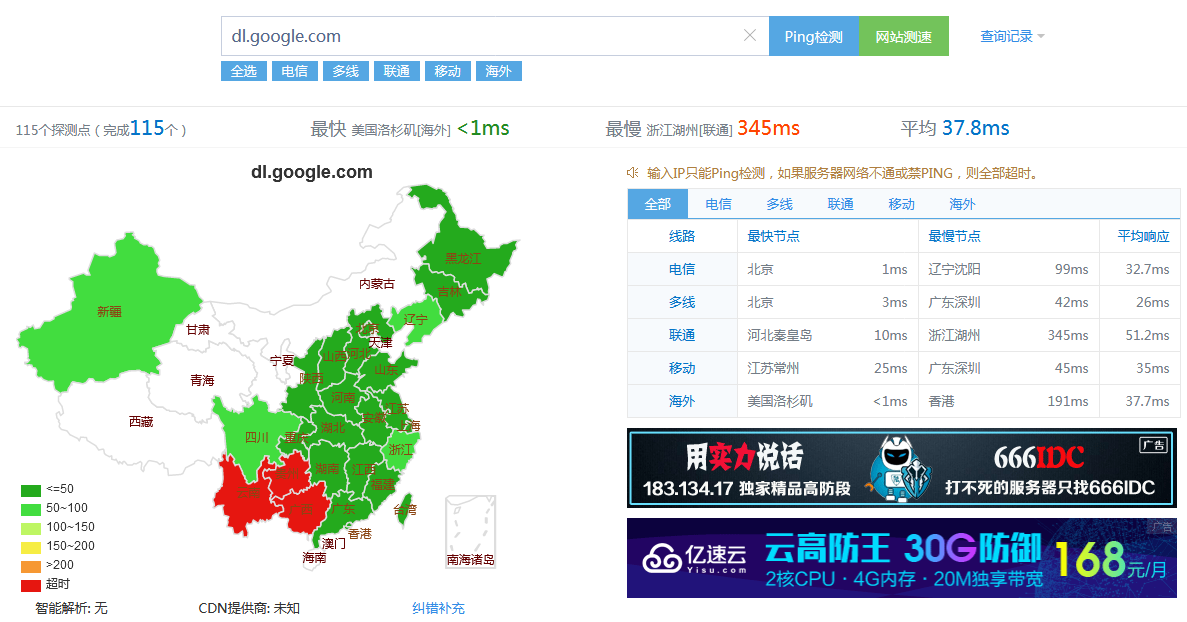1187x622 pixels.
Task: Toggle the 电信 filter under search box
Action: point(294,71)
